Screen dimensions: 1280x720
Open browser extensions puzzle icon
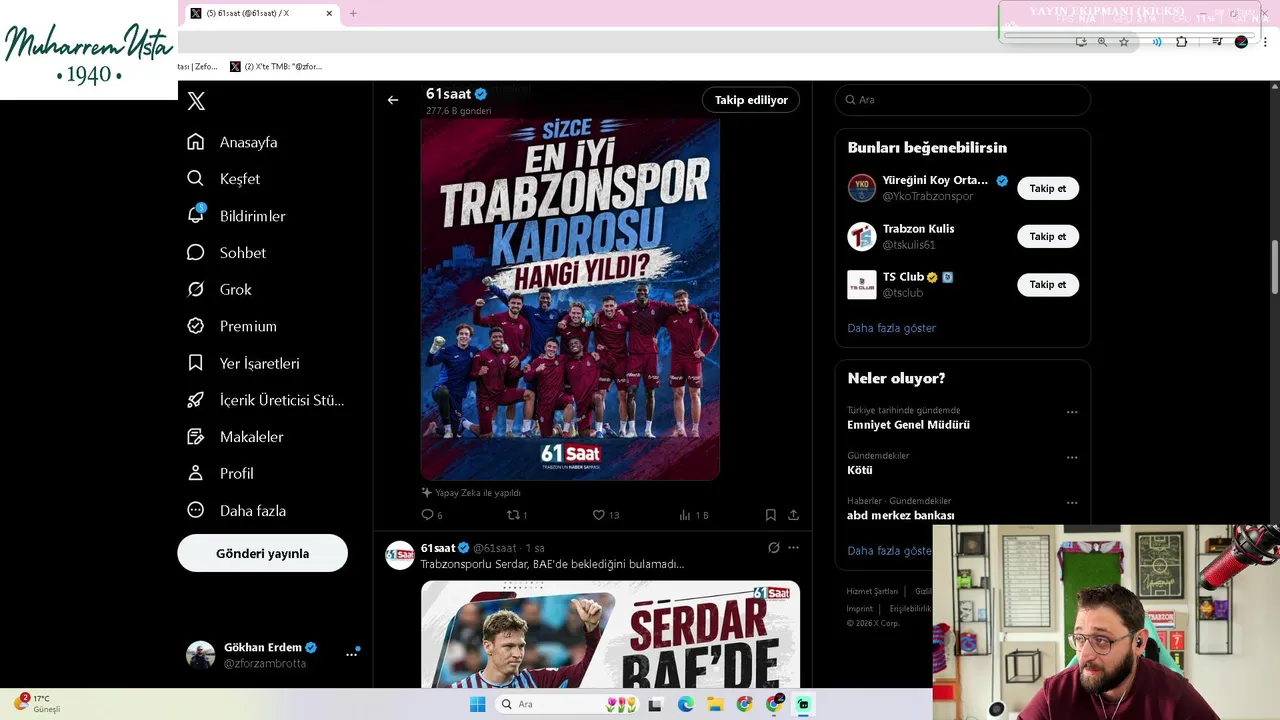coord(1182,42)
